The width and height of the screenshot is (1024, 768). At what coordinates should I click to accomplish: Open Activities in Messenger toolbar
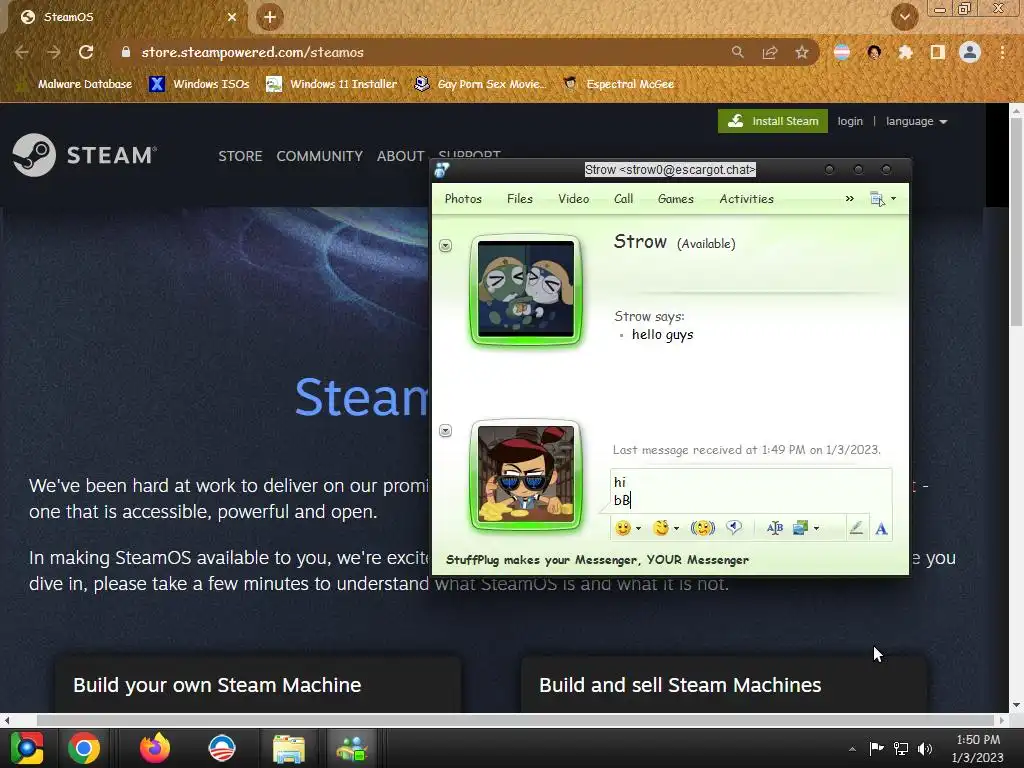tap(746, 199)
